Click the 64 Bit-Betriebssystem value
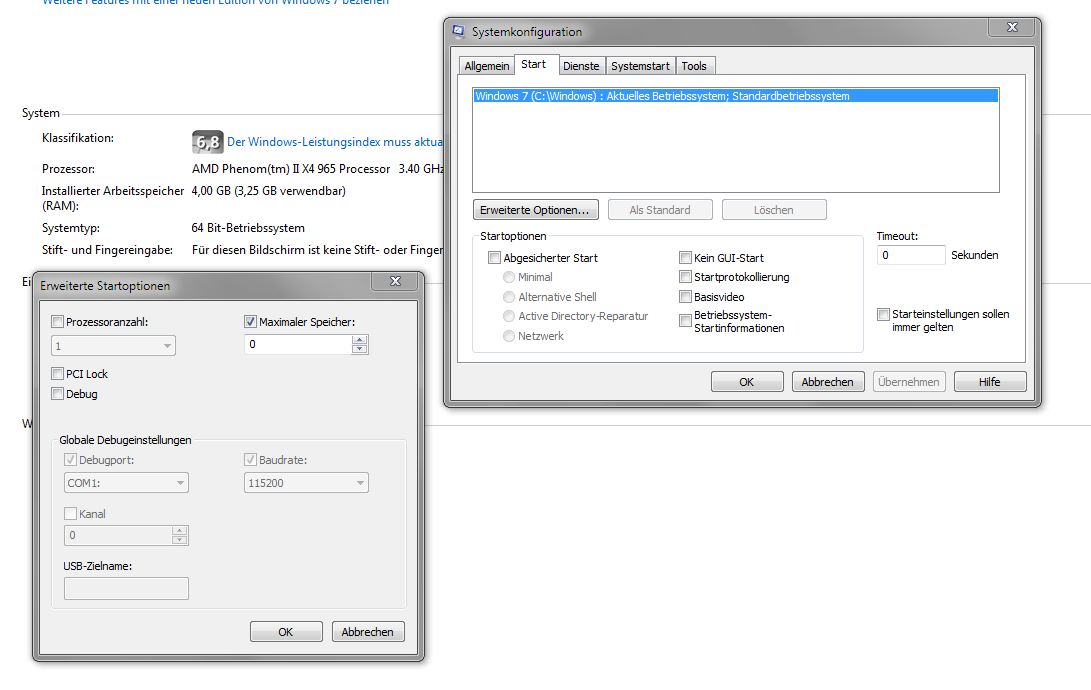The height and width of the screenshot is (690, 1091). (x=248, y=228)
